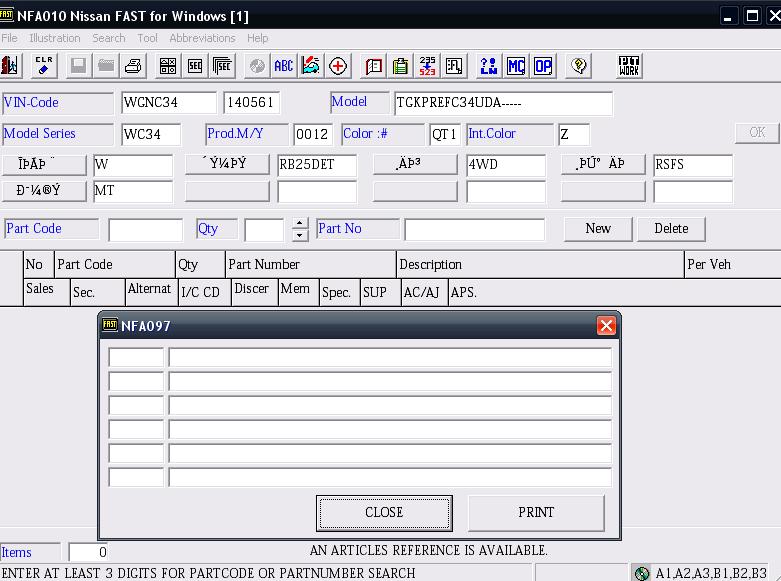The width and height of the screenshot is (781, 581).
Task: Click the MT transmission field
Action: pos(133,191)
